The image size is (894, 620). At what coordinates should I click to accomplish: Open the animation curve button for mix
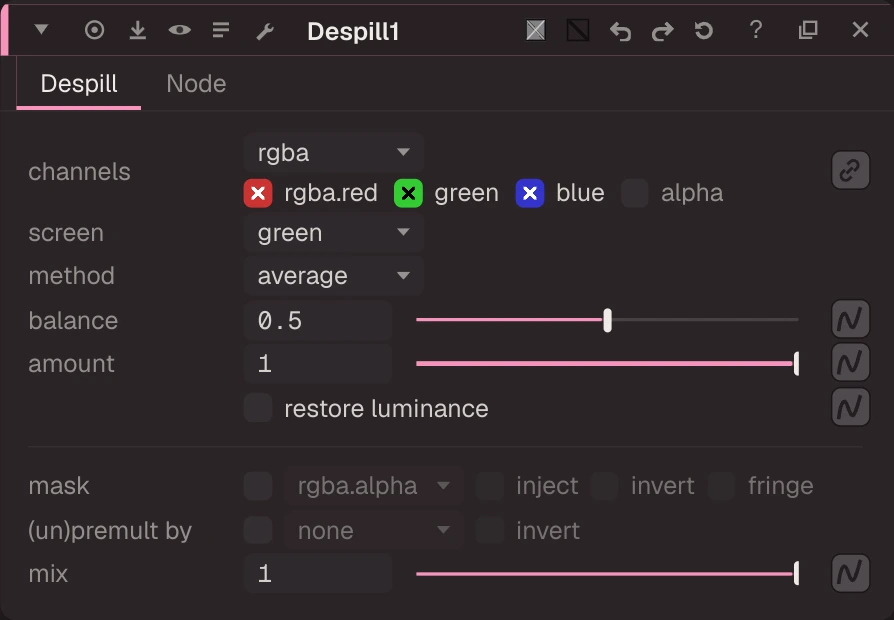pyautogui.click(x=850, y=573)
